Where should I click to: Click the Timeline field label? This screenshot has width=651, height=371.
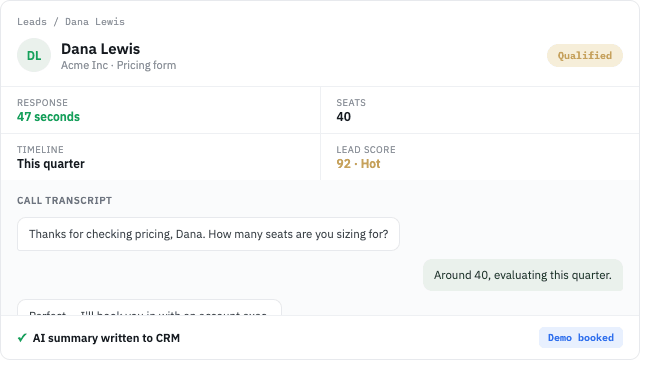pyautogui.click(x=41, y=152)
